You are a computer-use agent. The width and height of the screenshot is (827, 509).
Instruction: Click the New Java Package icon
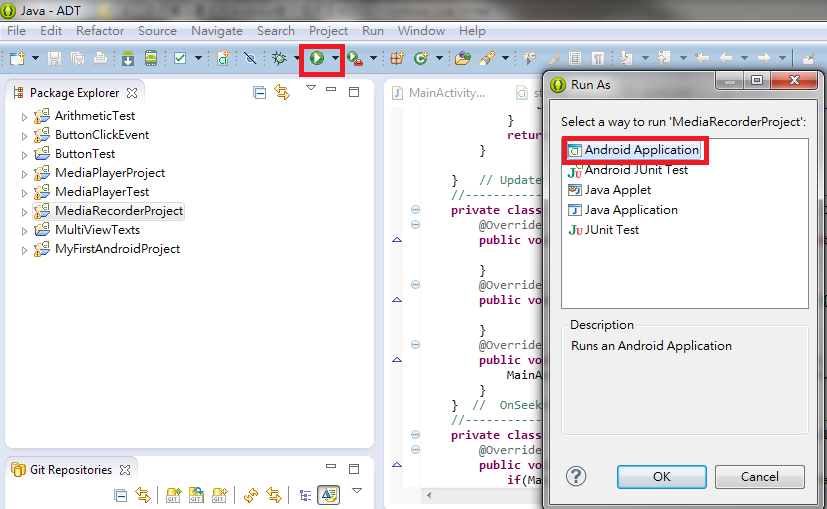pos(397,58)
